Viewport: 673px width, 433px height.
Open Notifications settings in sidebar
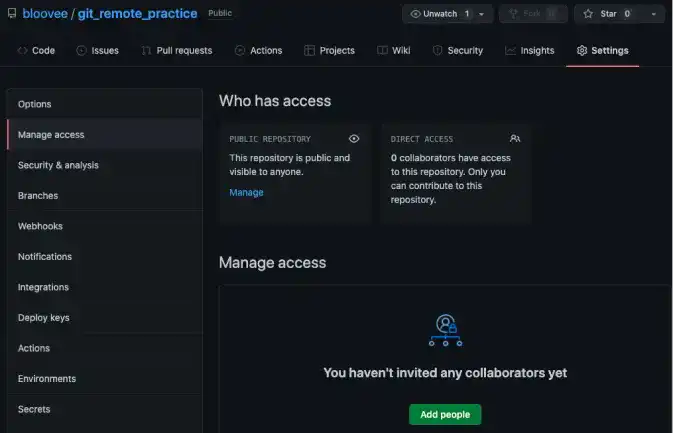pos(105,256)
